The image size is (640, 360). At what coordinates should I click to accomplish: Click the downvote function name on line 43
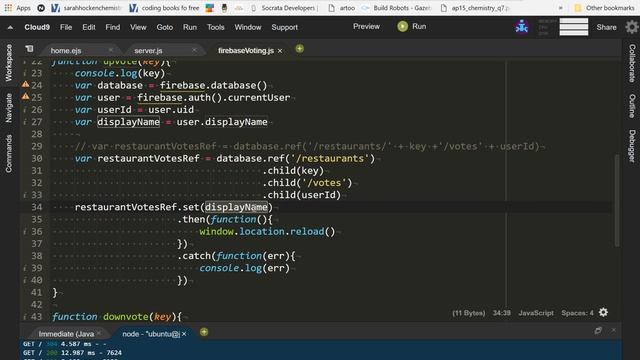(x=126, y=317)
